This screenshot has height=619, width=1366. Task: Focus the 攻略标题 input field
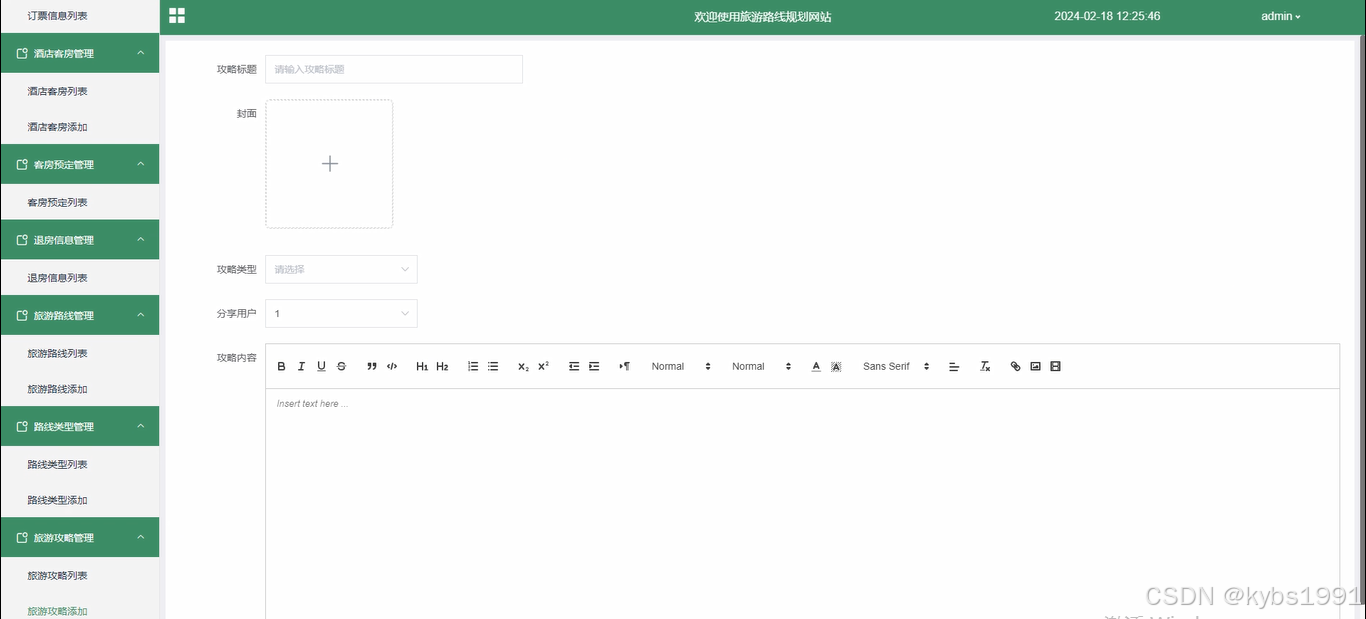(393, 69)
